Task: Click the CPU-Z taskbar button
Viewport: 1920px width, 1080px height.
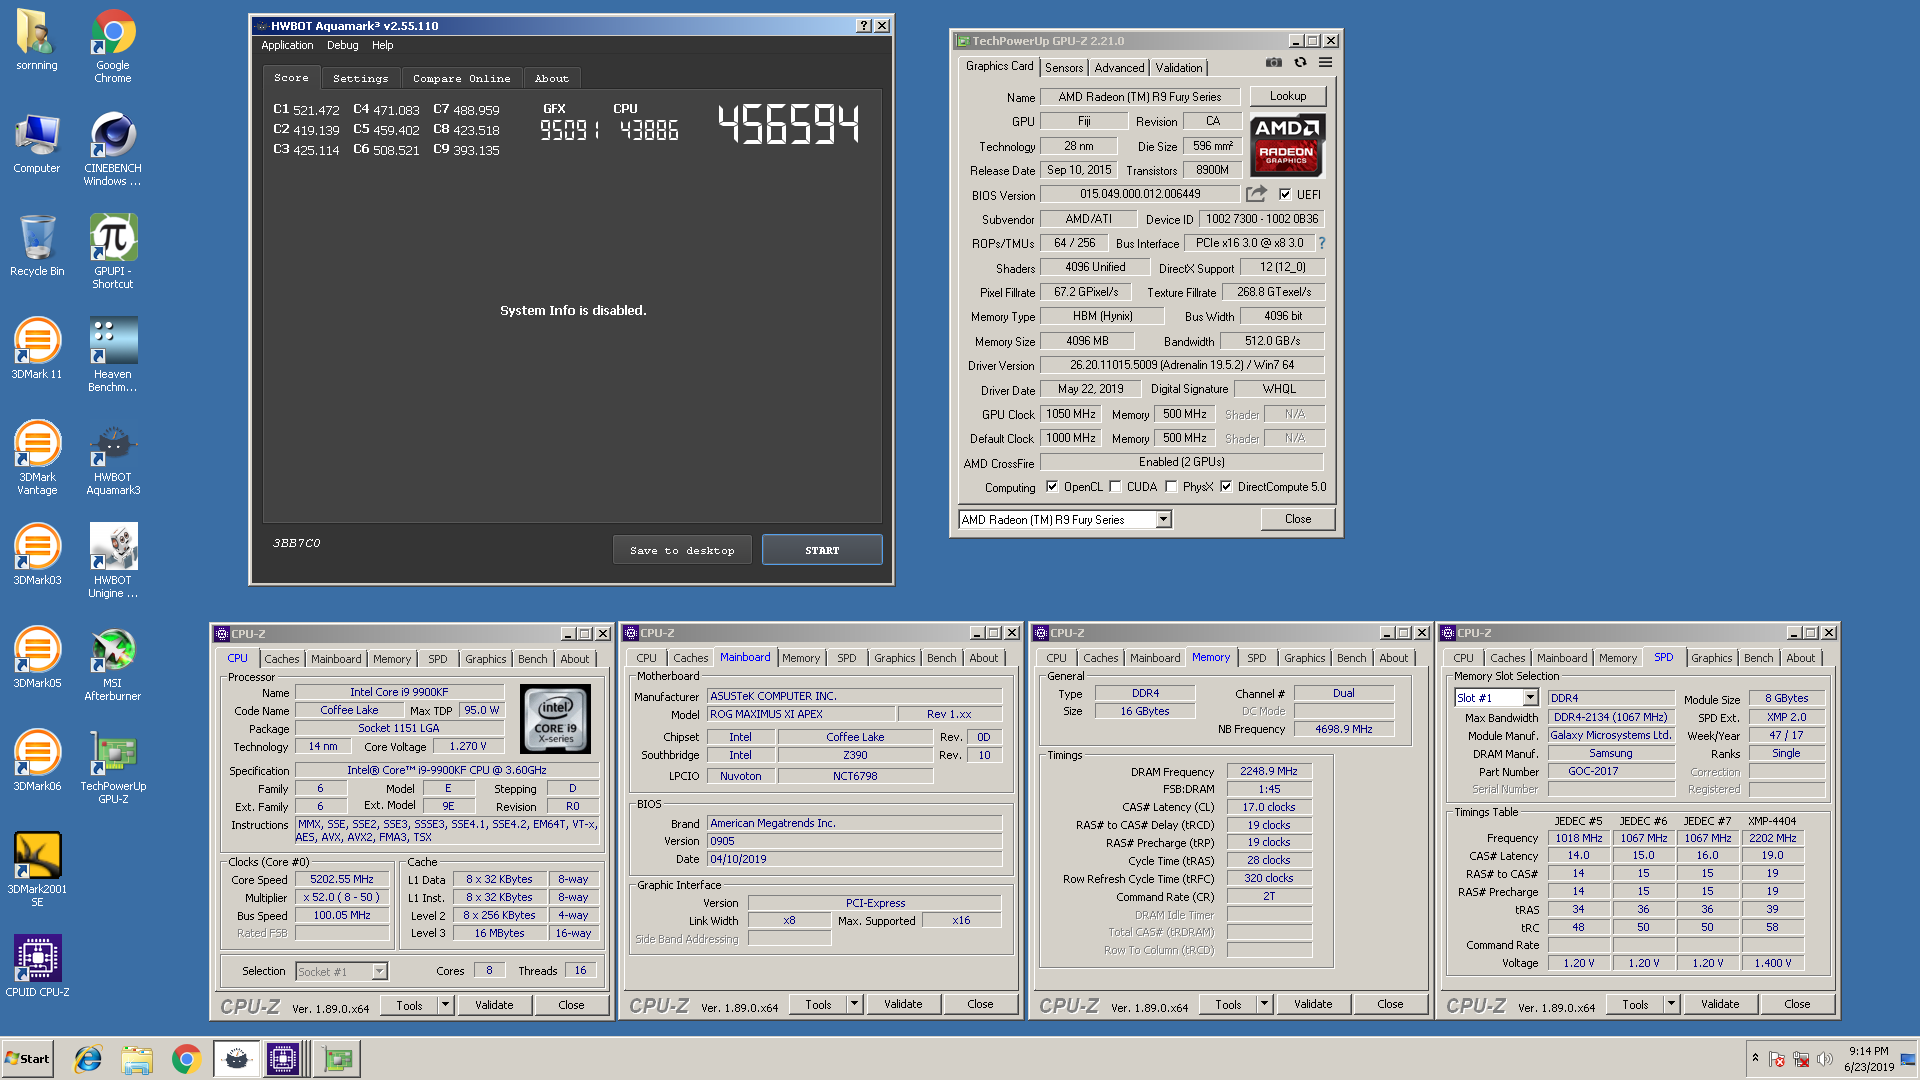Action: pyautogui.click(x=283, y=1059)
